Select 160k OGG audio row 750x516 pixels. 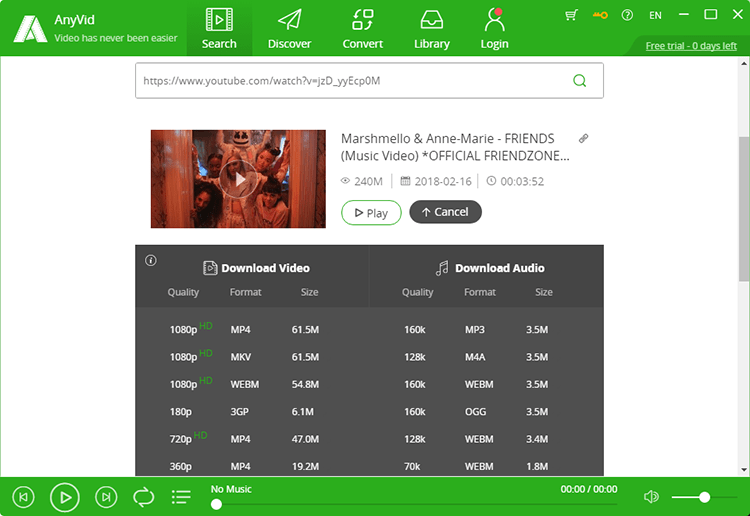point(486,411)
